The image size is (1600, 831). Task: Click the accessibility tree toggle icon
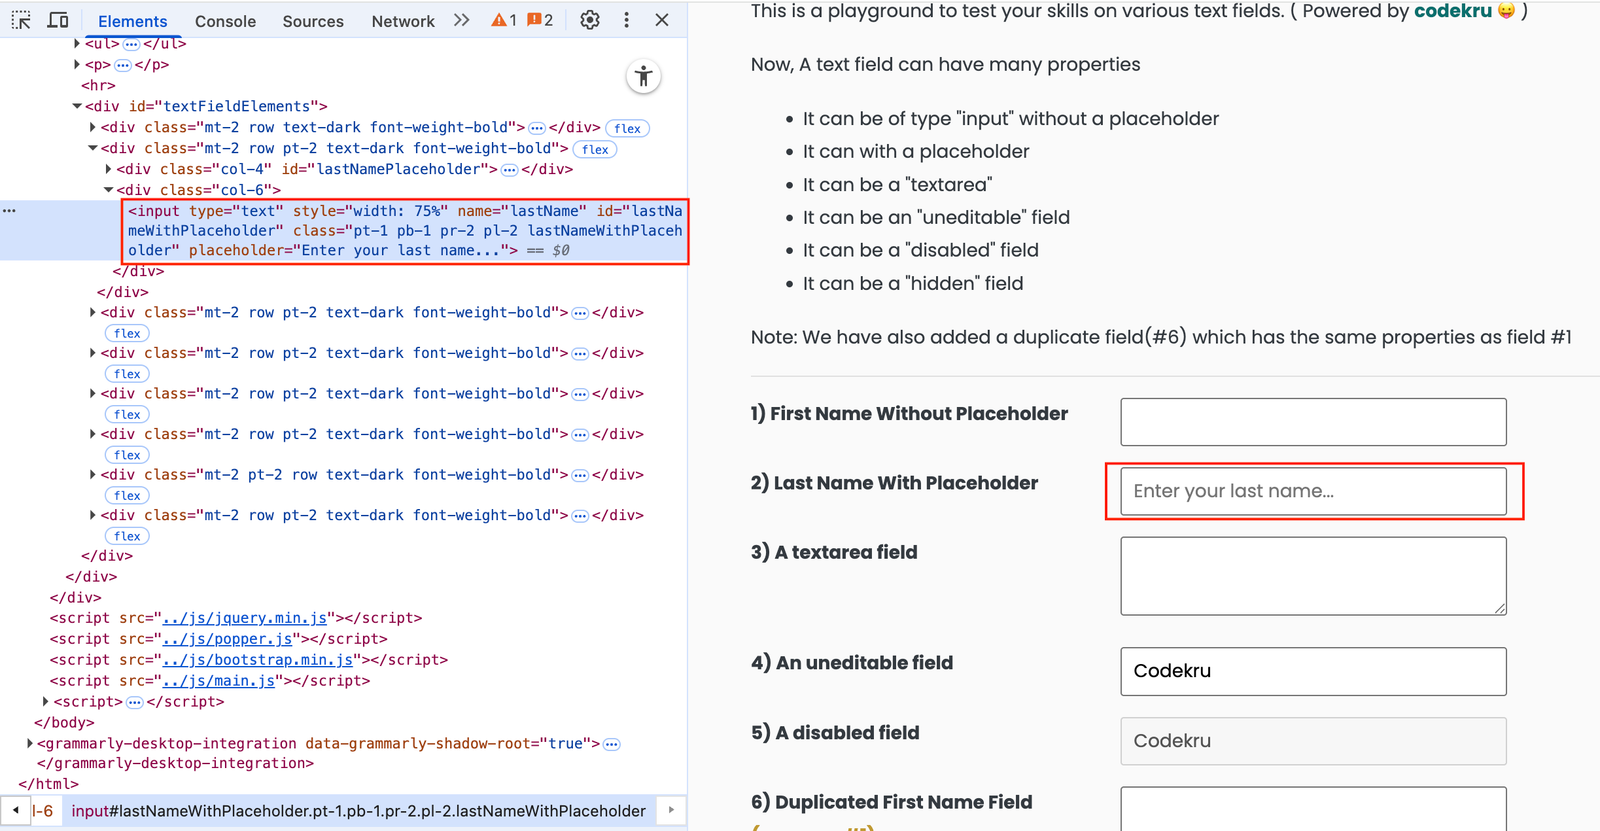click(x=643, y=76)
